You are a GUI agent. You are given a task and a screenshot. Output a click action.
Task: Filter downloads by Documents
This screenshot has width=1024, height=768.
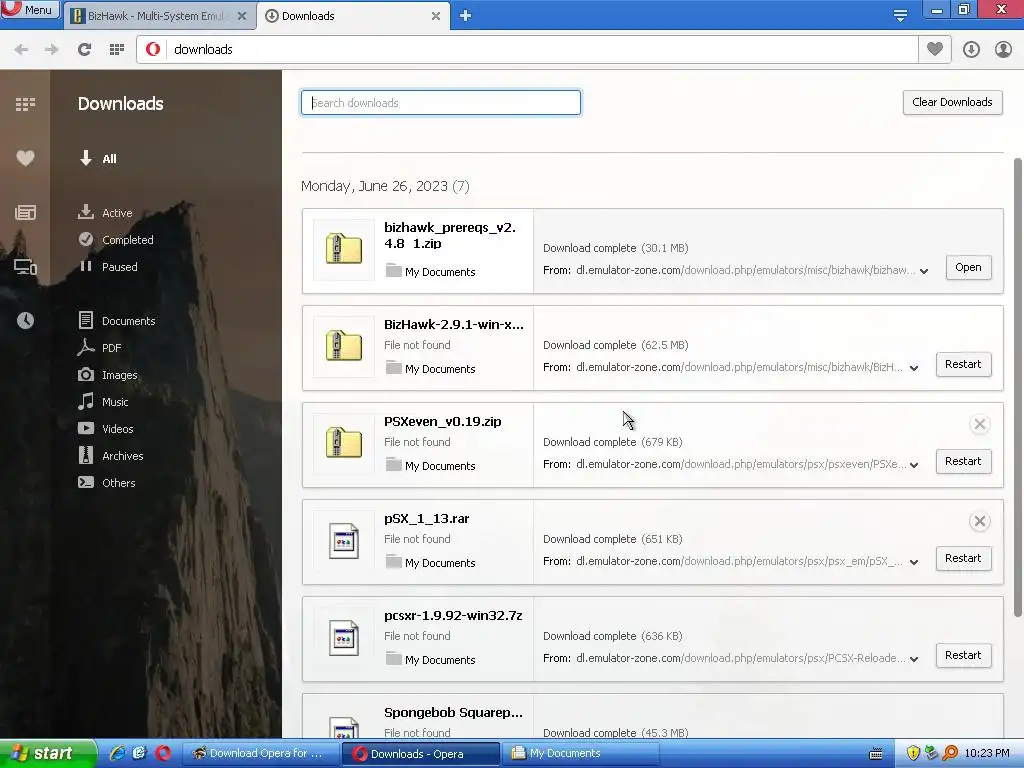pyautogui.click(x=116, y=321)
